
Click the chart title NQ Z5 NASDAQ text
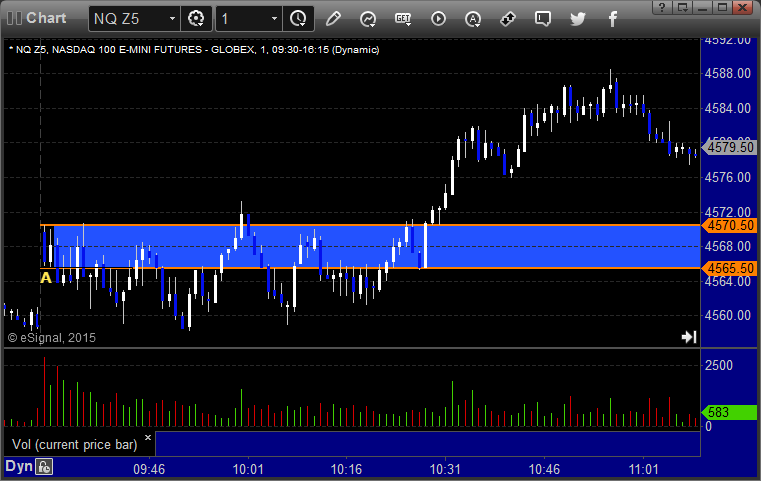[x=194, y=50]
